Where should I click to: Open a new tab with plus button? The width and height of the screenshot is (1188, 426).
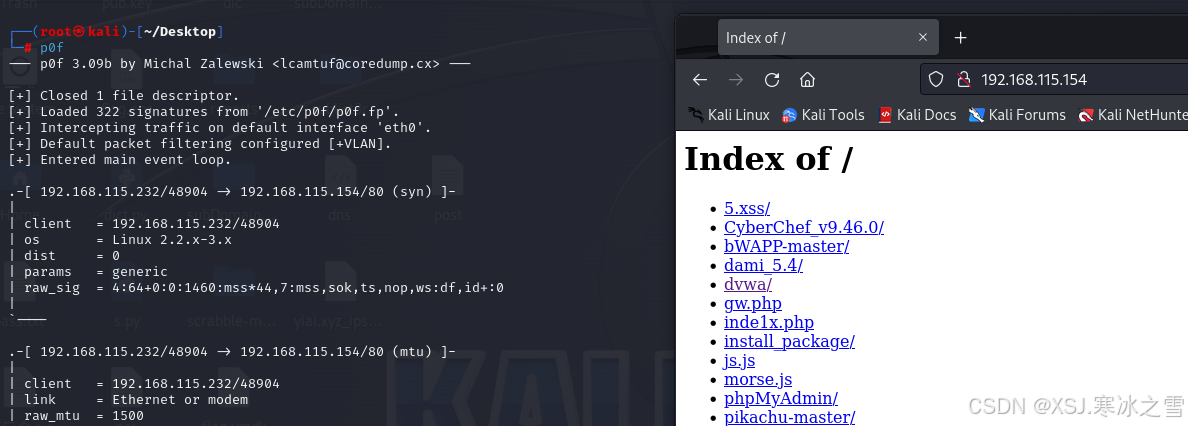point(961,37)
